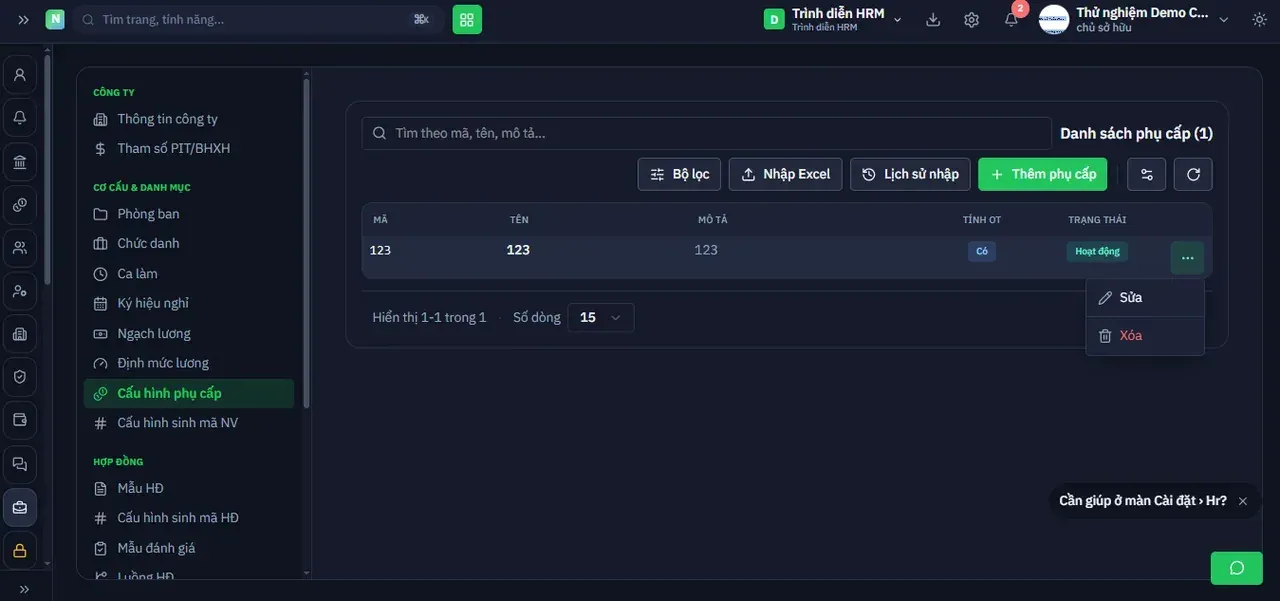
Task: Open the bank building icon in left rail
Action: pos(20,162)
